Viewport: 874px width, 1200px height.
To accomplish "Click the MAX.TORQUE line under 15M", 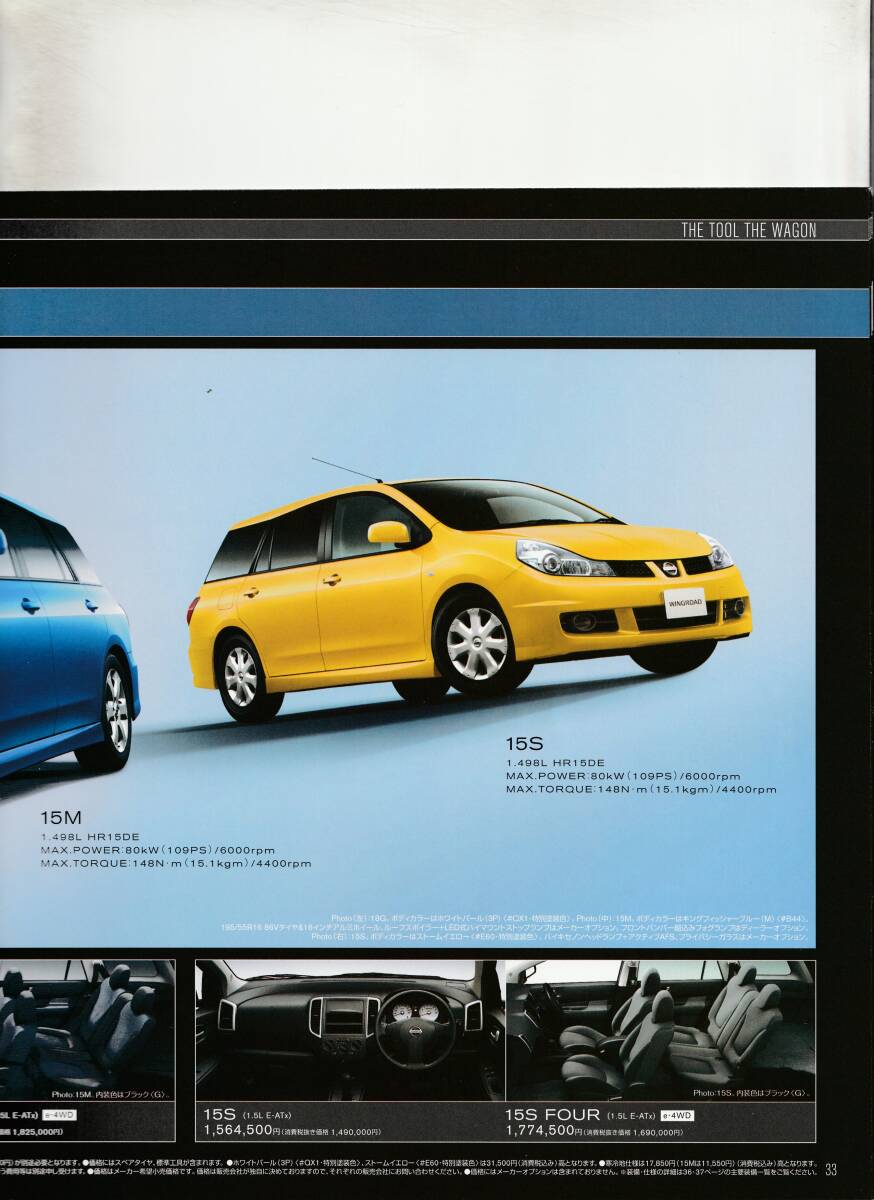I will (176, 863).
